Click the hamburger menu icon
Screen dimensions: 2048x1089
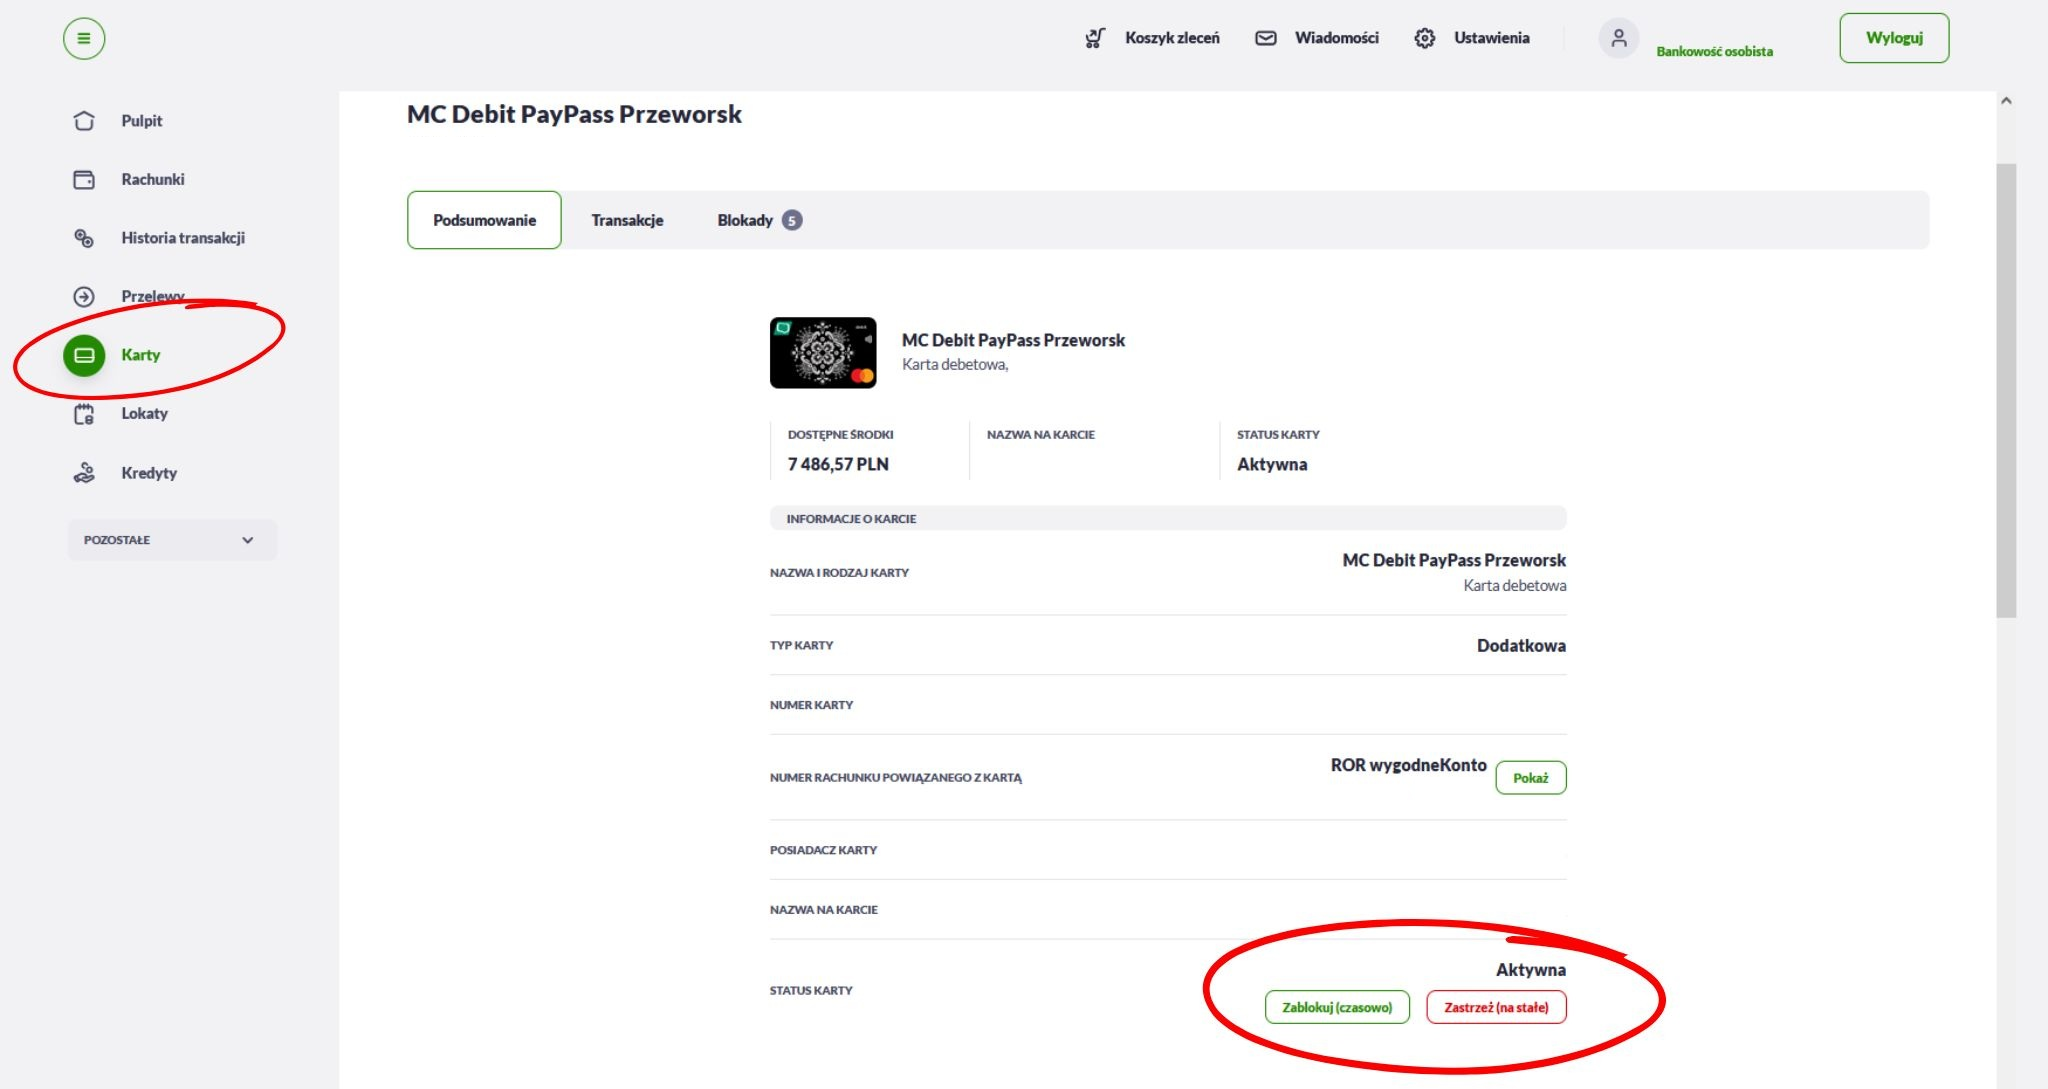(x=84, y=39)
